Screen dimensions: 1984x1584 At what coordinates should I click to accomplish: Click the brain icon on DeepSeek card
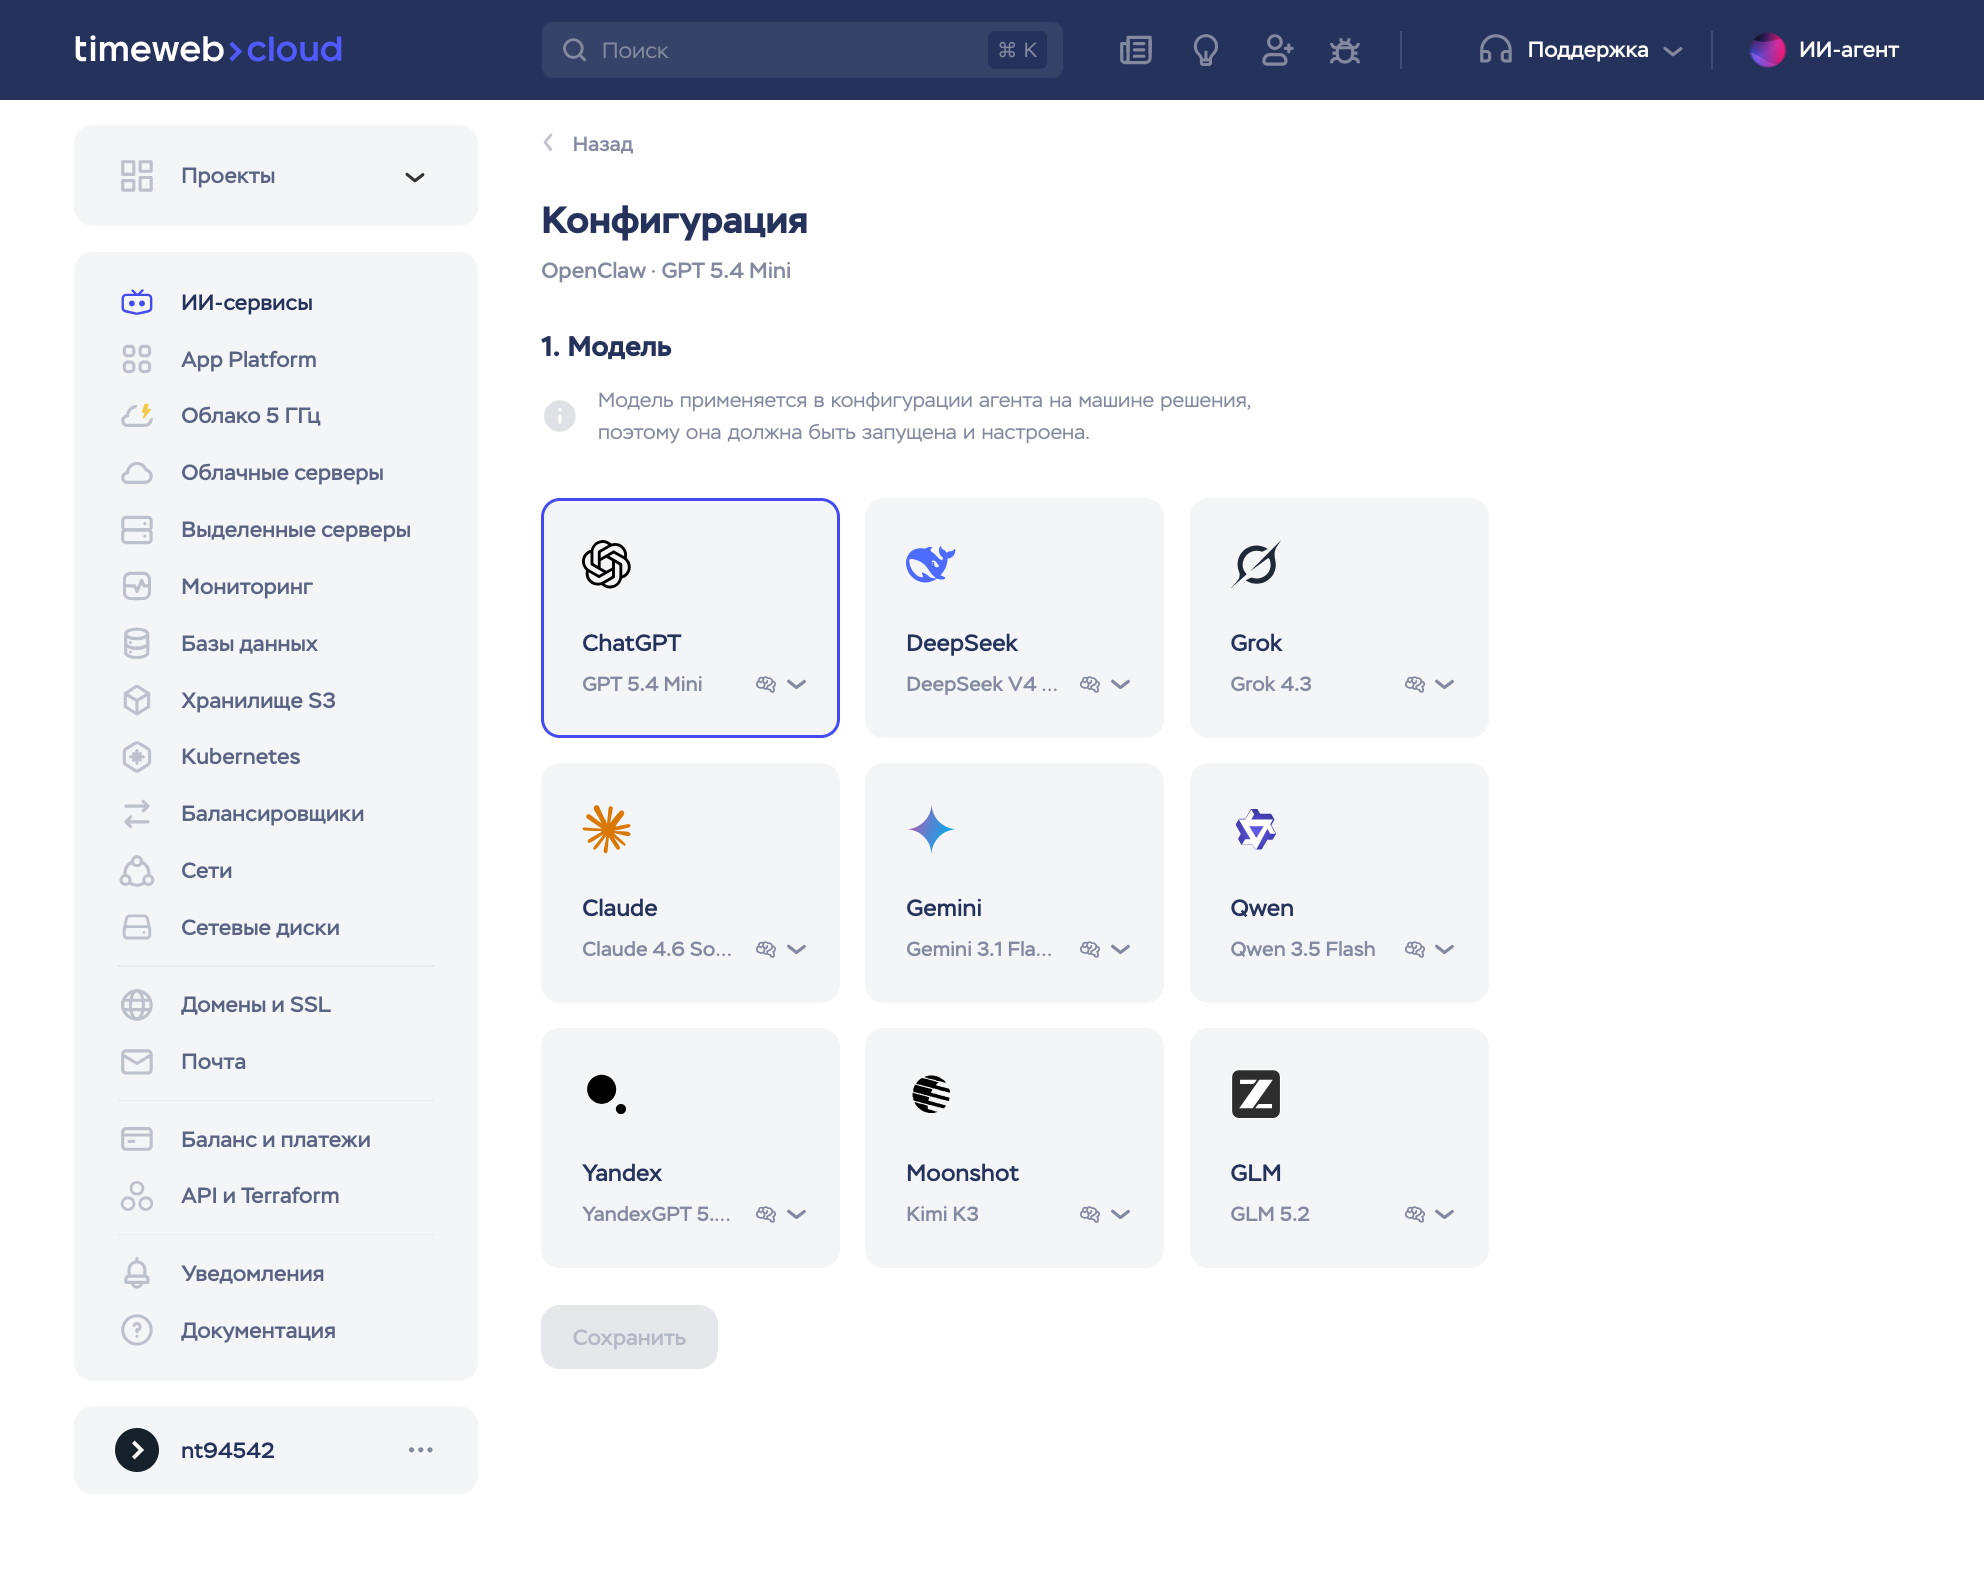click(1090, 684)
